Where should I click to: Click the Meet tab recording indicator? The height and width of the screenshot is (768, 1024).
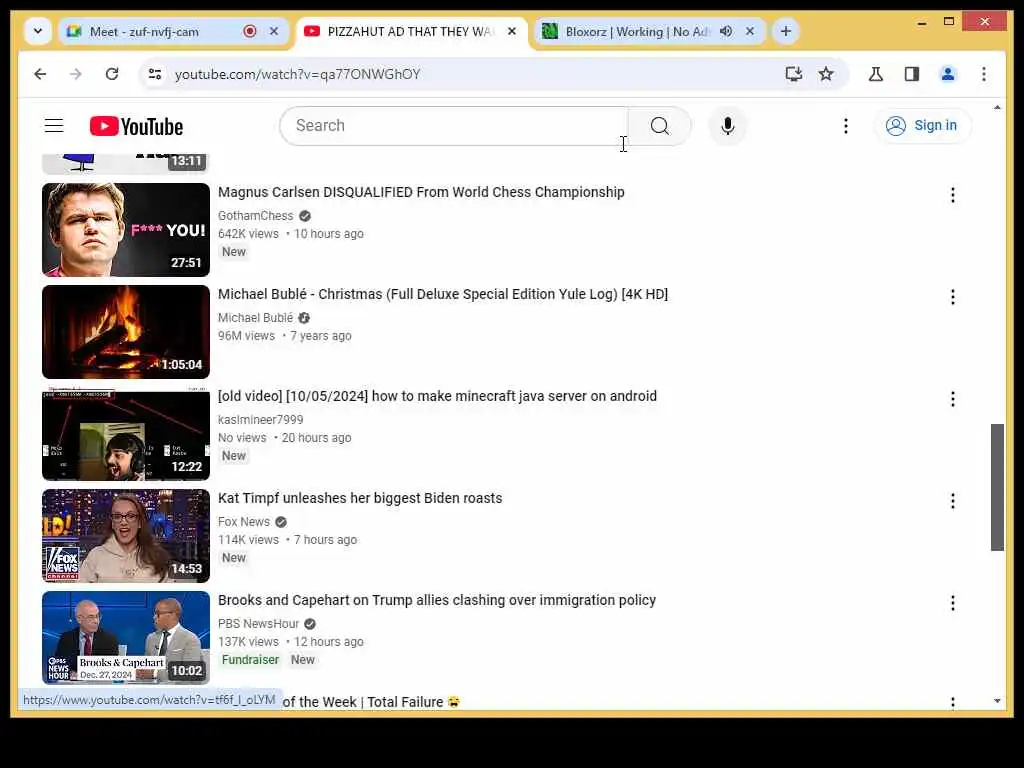point(249,31)
